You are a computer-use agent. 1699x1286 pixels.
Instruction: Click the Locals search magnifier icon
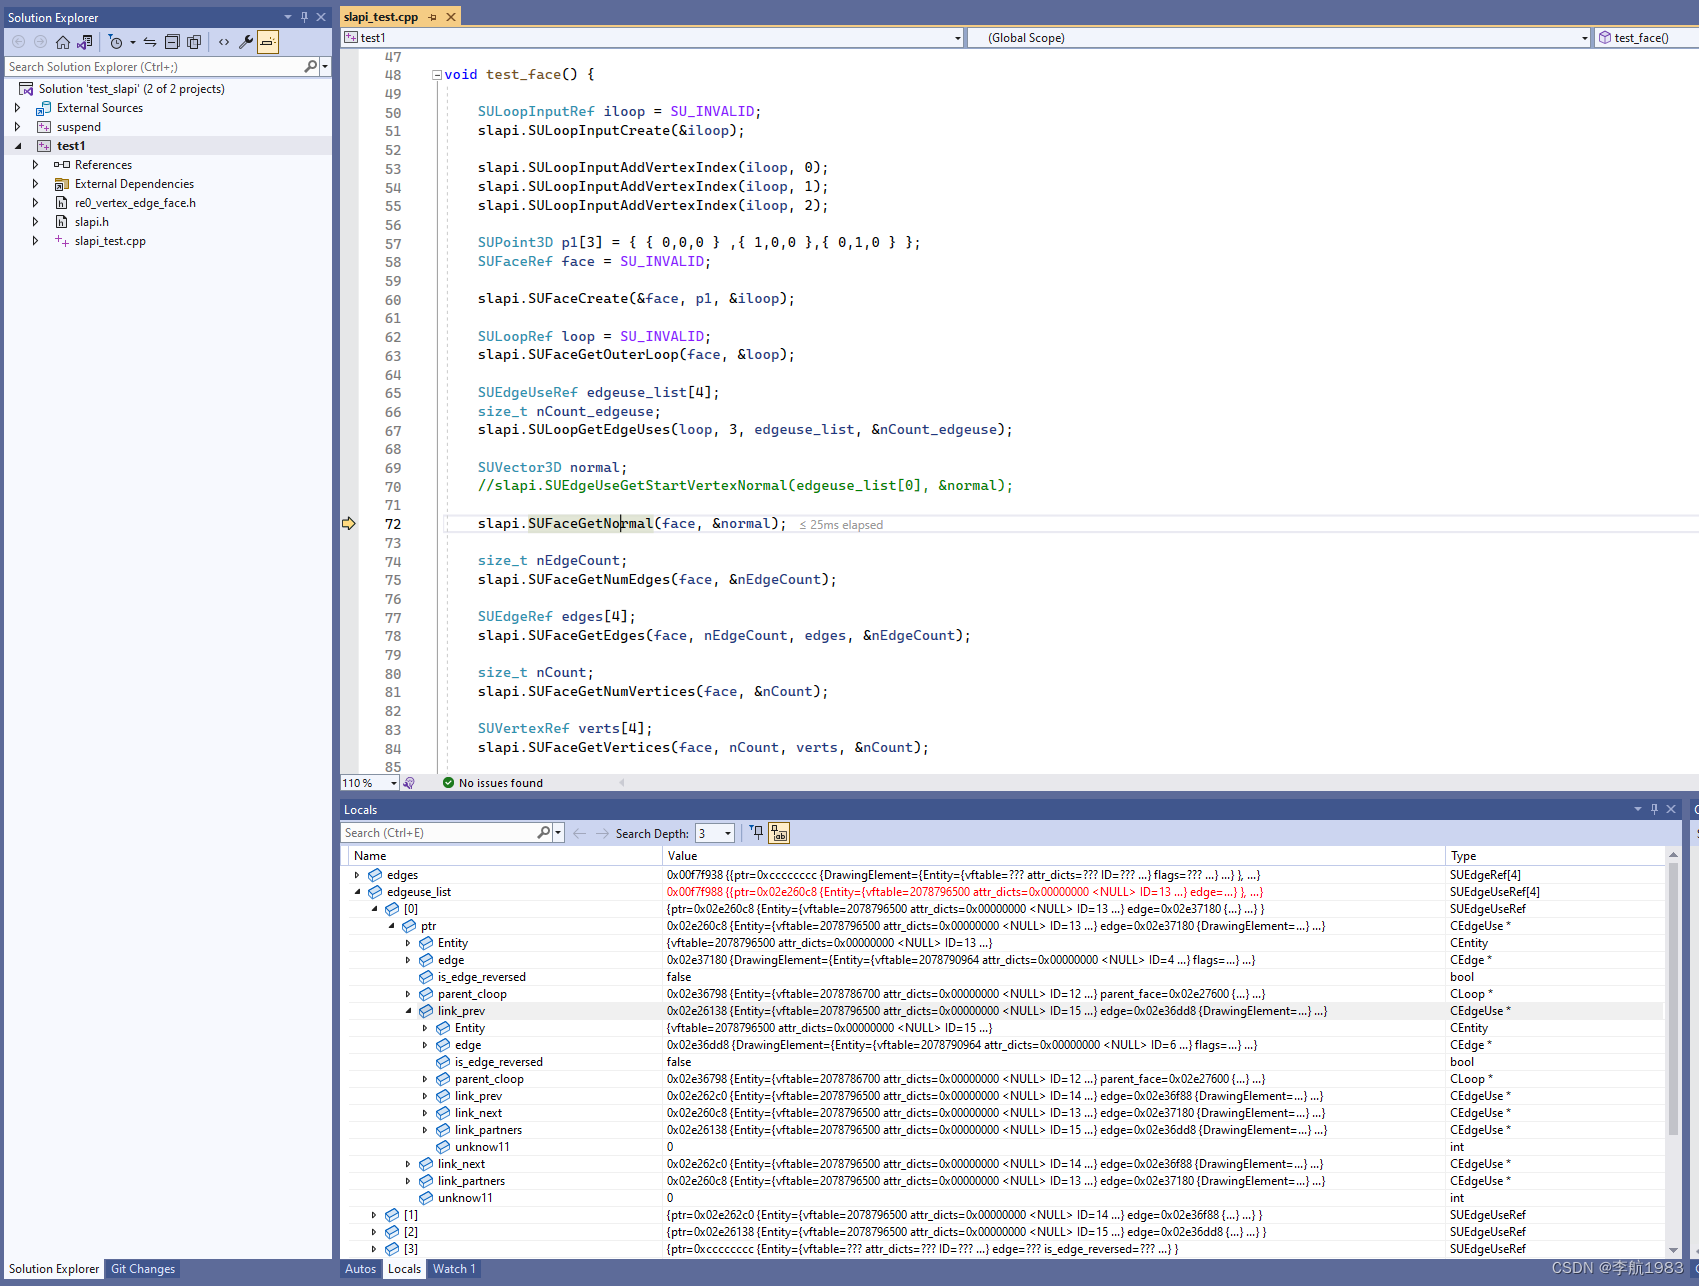point(543,833)
